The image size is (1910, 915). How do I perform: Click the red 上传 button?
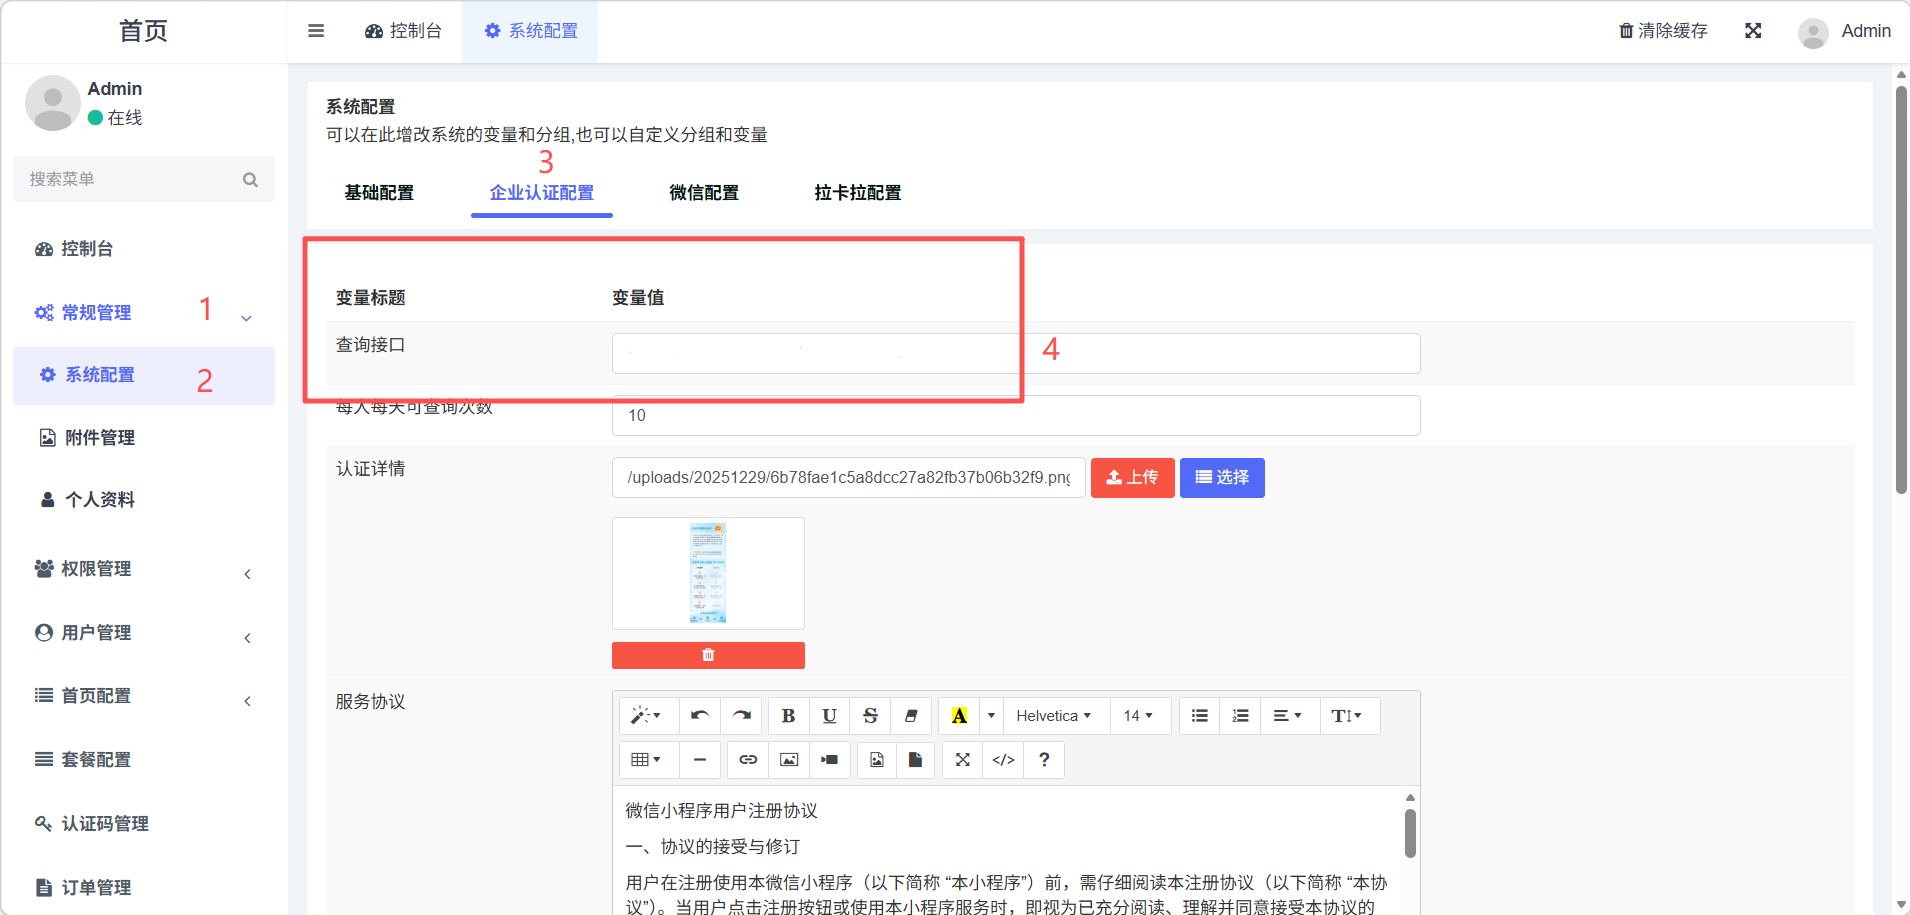1132,478
